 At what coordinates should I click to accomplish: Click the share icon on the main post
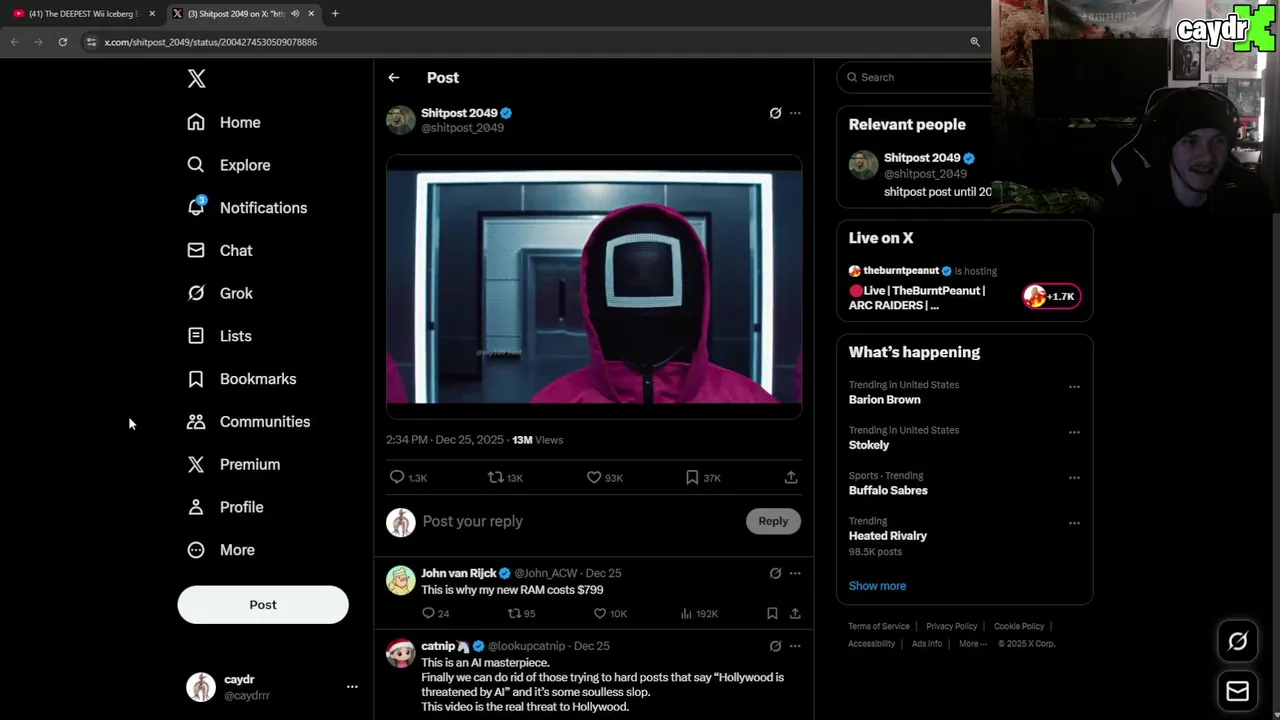pos(791,477)
